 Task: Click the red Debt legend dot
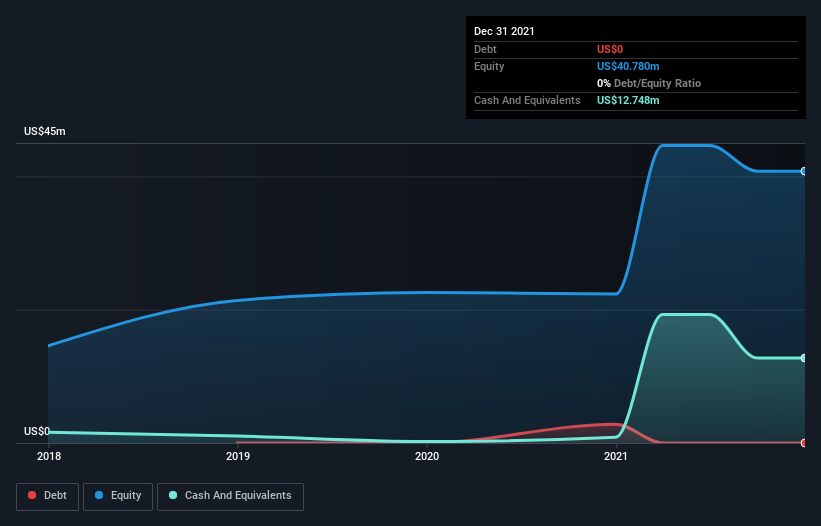[x=32, y=495]
